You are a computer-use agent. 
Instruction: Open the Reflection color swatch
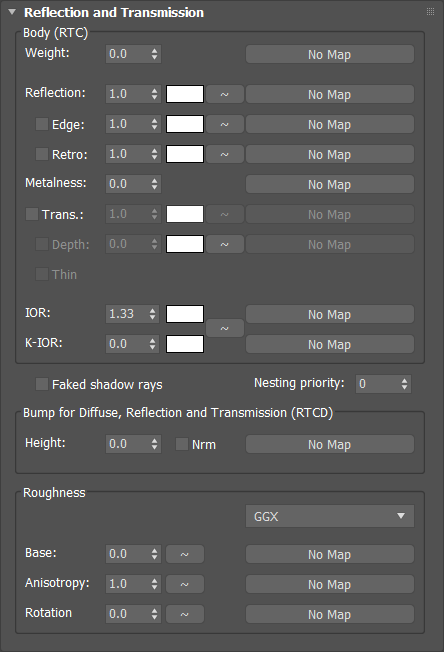point(185,94)
